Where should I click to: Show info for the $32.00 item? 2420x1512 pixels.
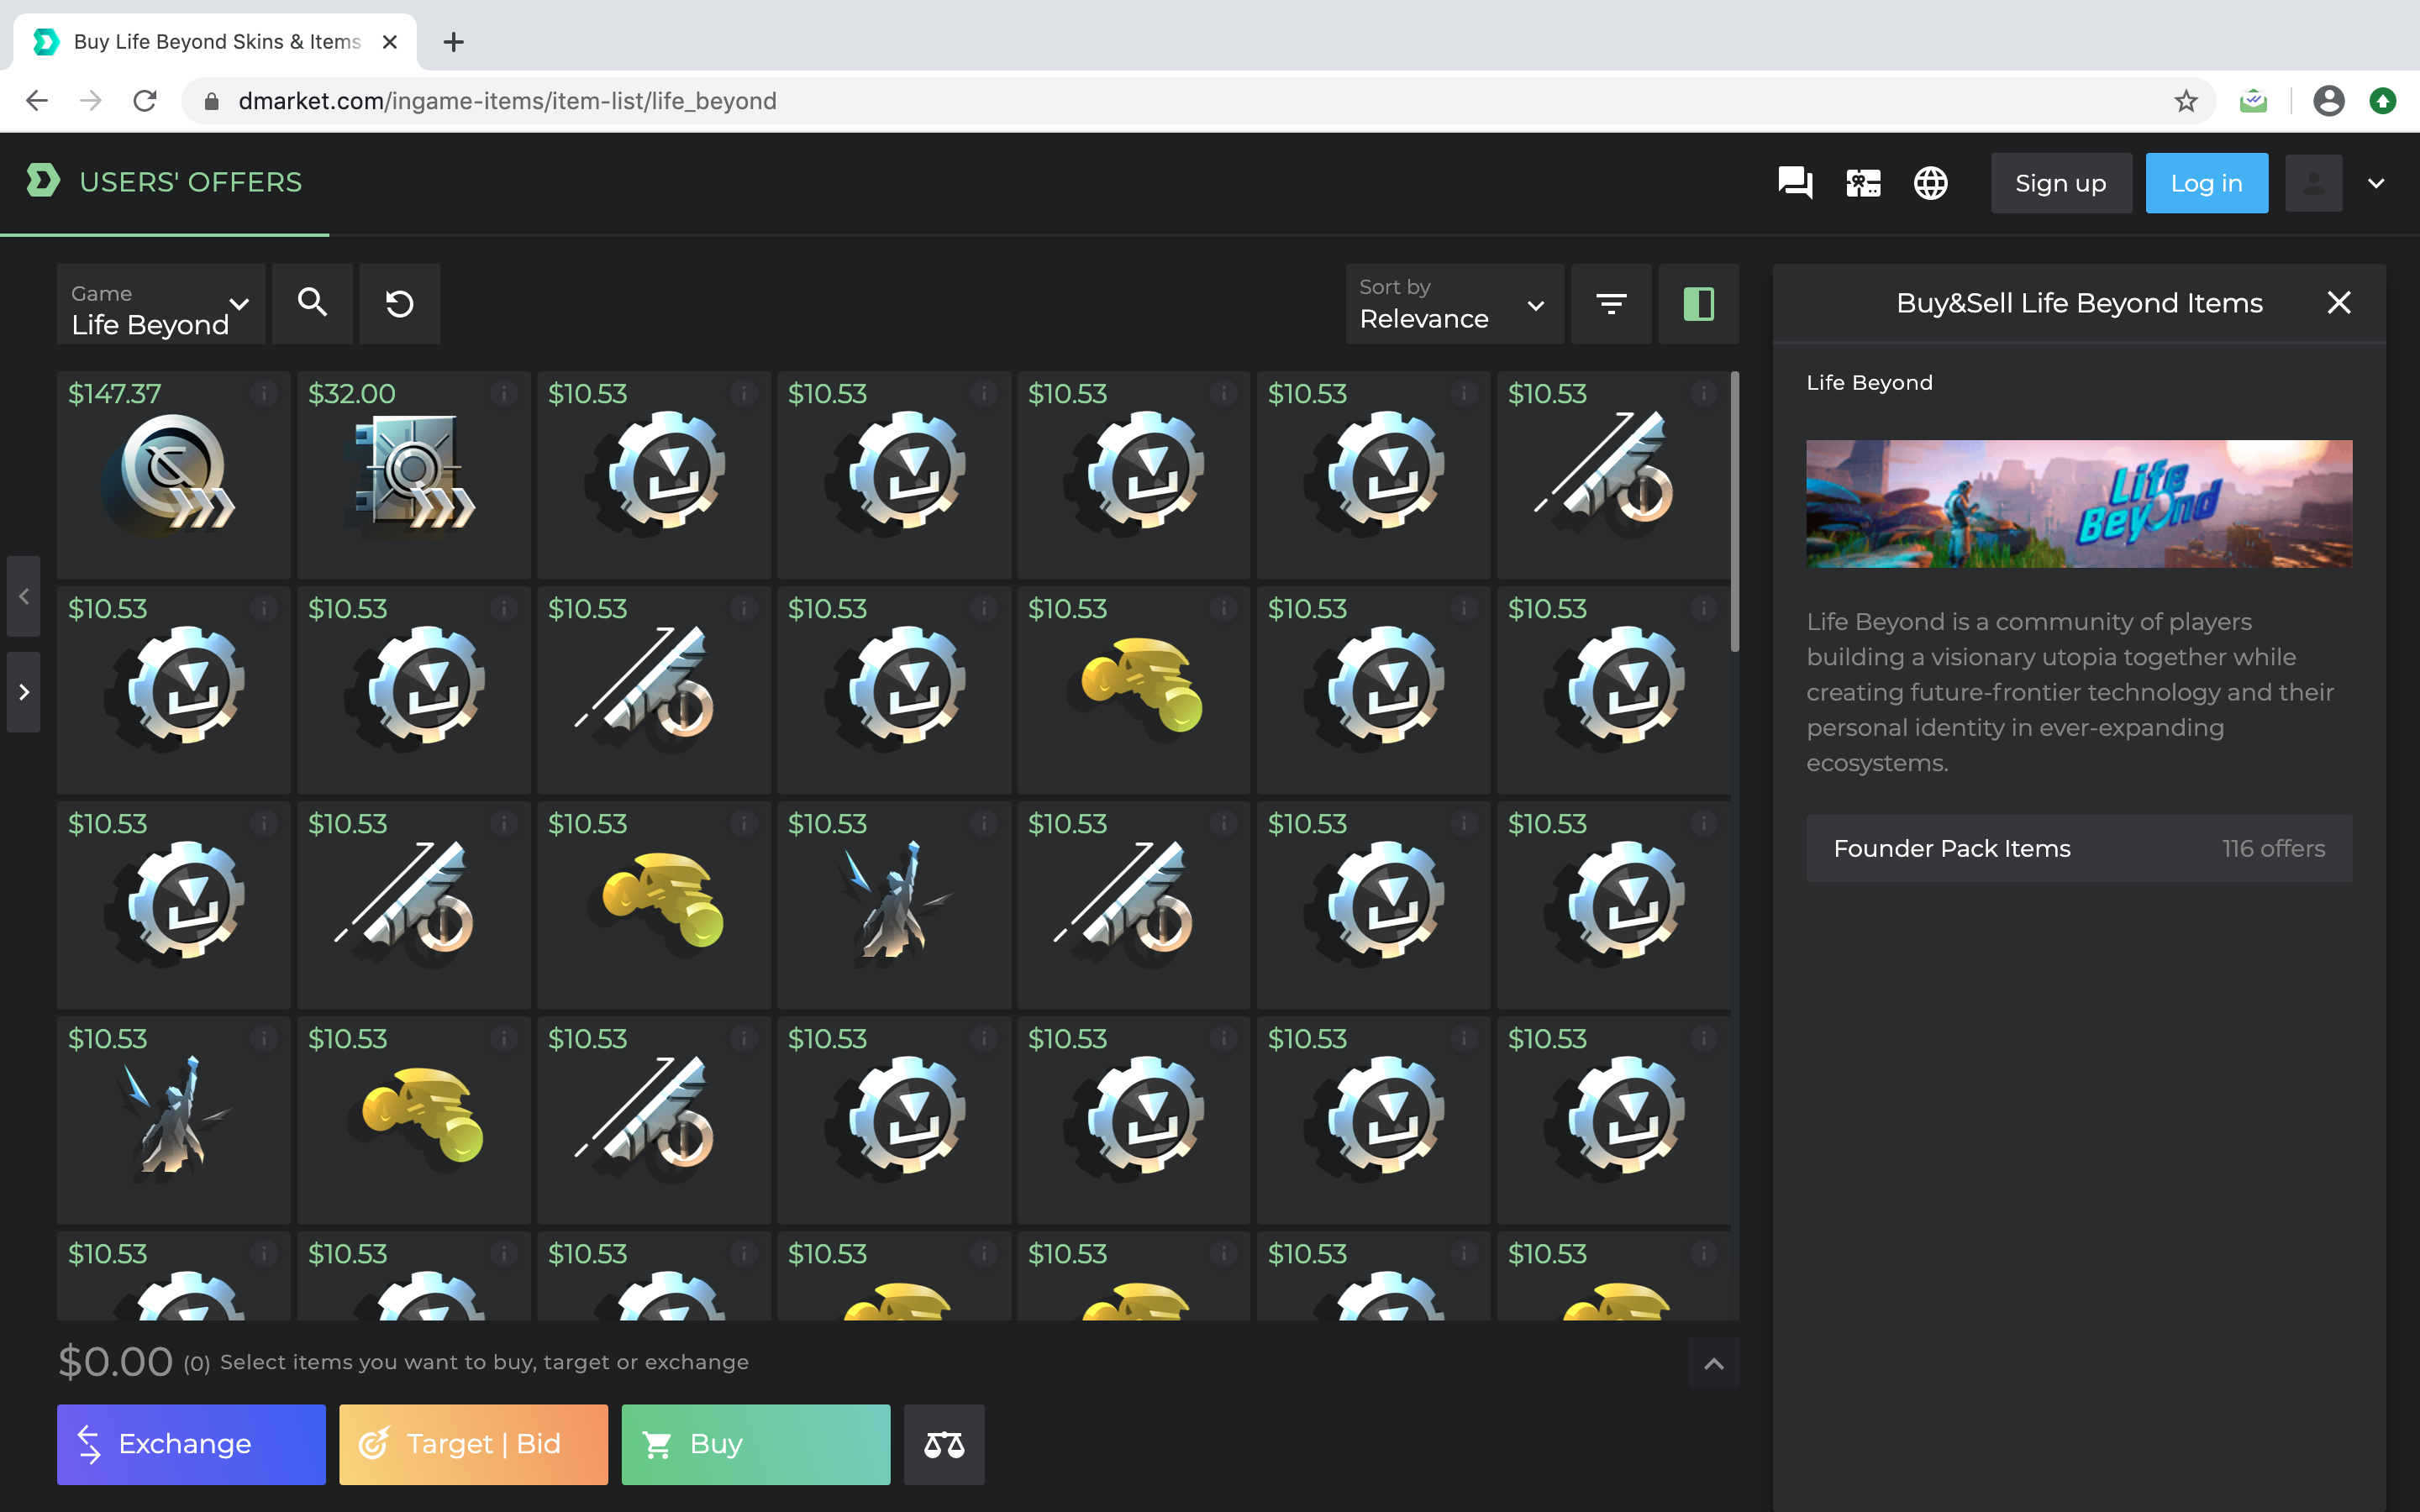(x=504, y=393)
